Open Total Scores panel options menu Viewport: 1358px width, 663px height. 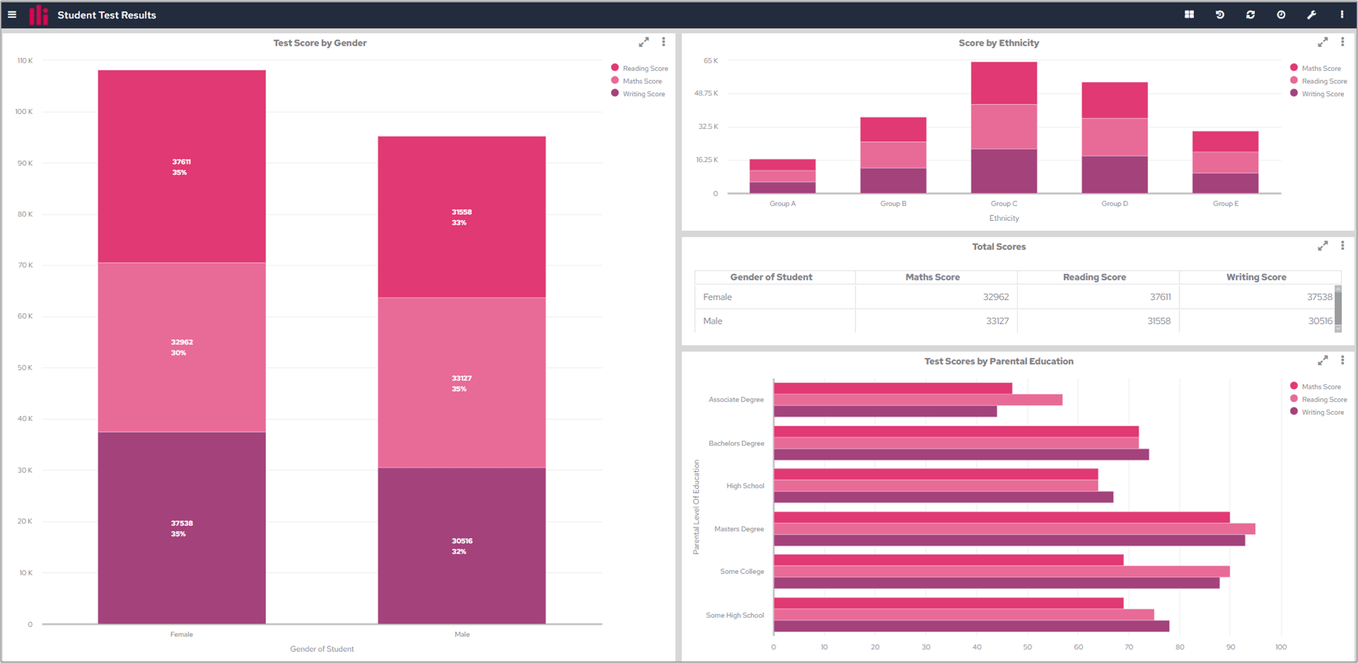[1342, 245]
